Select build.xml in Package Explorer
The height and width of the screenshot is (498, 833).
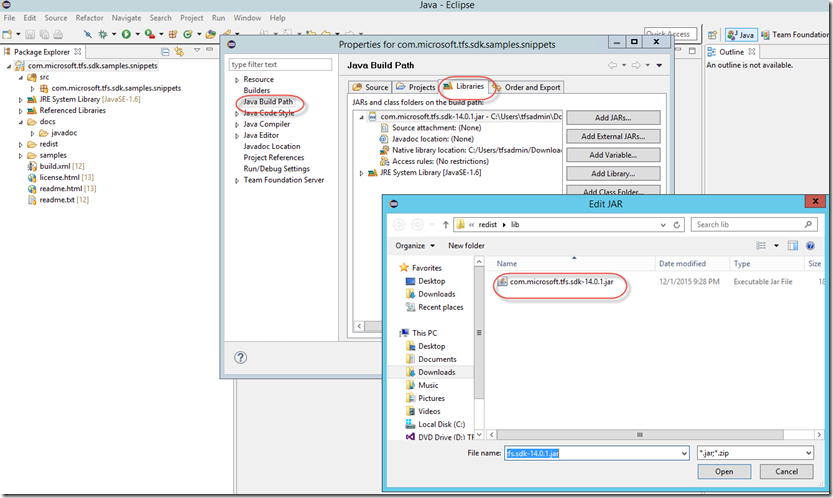pos(56,166)
